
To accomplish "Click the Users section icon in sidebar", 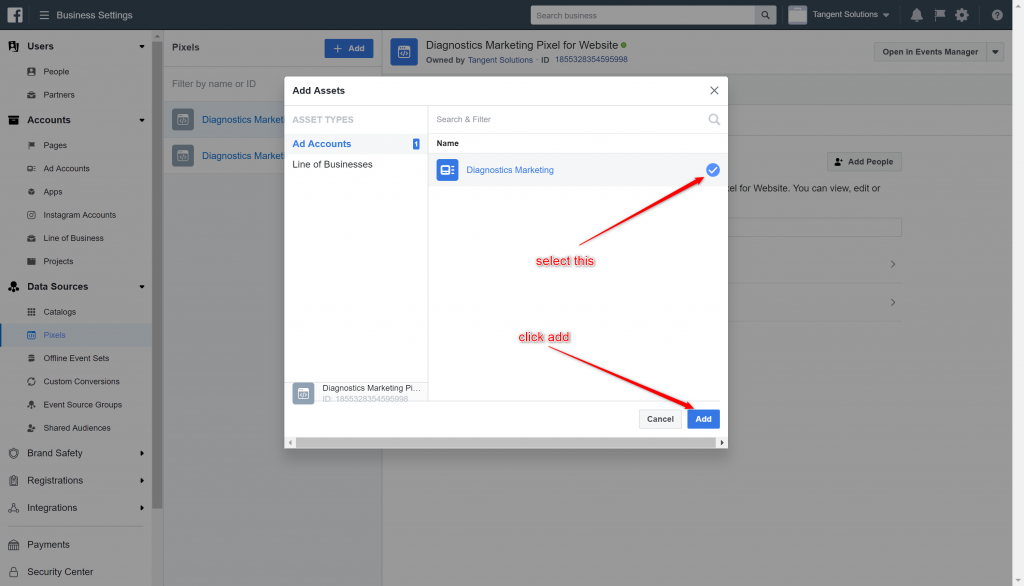I will coord(13,46).
